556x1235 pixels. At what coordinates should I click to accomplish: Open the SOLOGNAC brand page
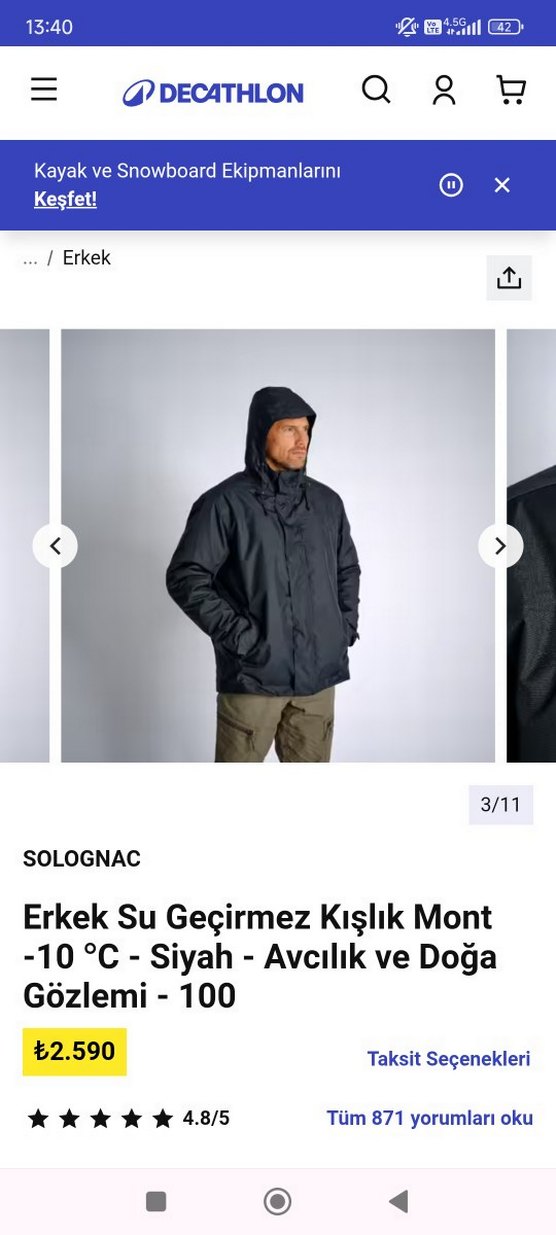[82, 859]
